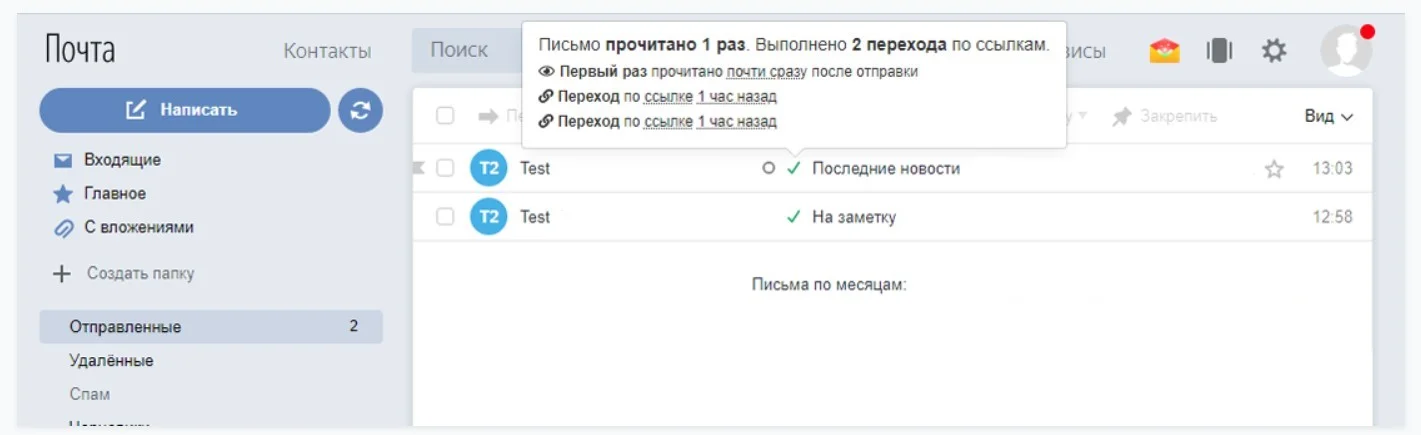Open the settings gear icon
This screenshot has height=435, width=1421.
1273,51
